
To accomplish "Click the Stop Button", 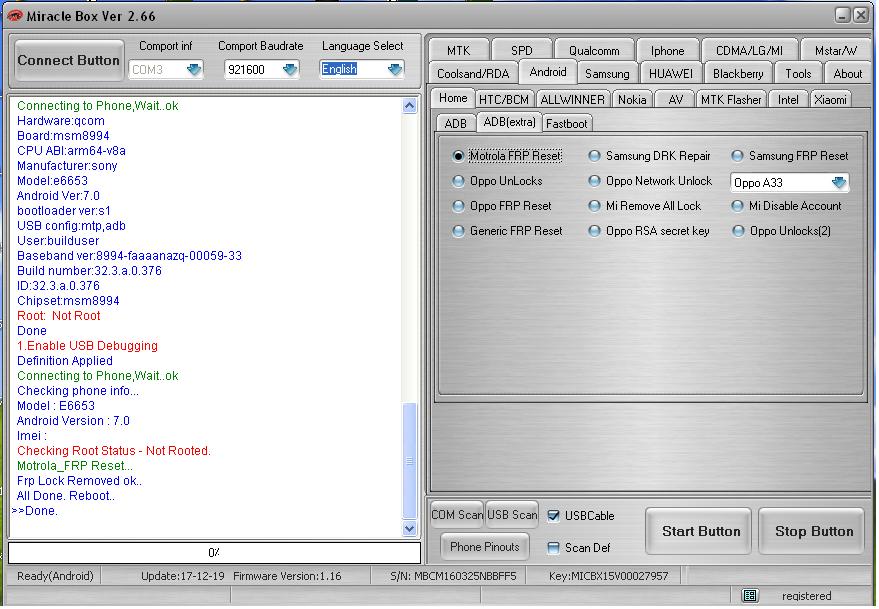I will click(x=814, y=531).
